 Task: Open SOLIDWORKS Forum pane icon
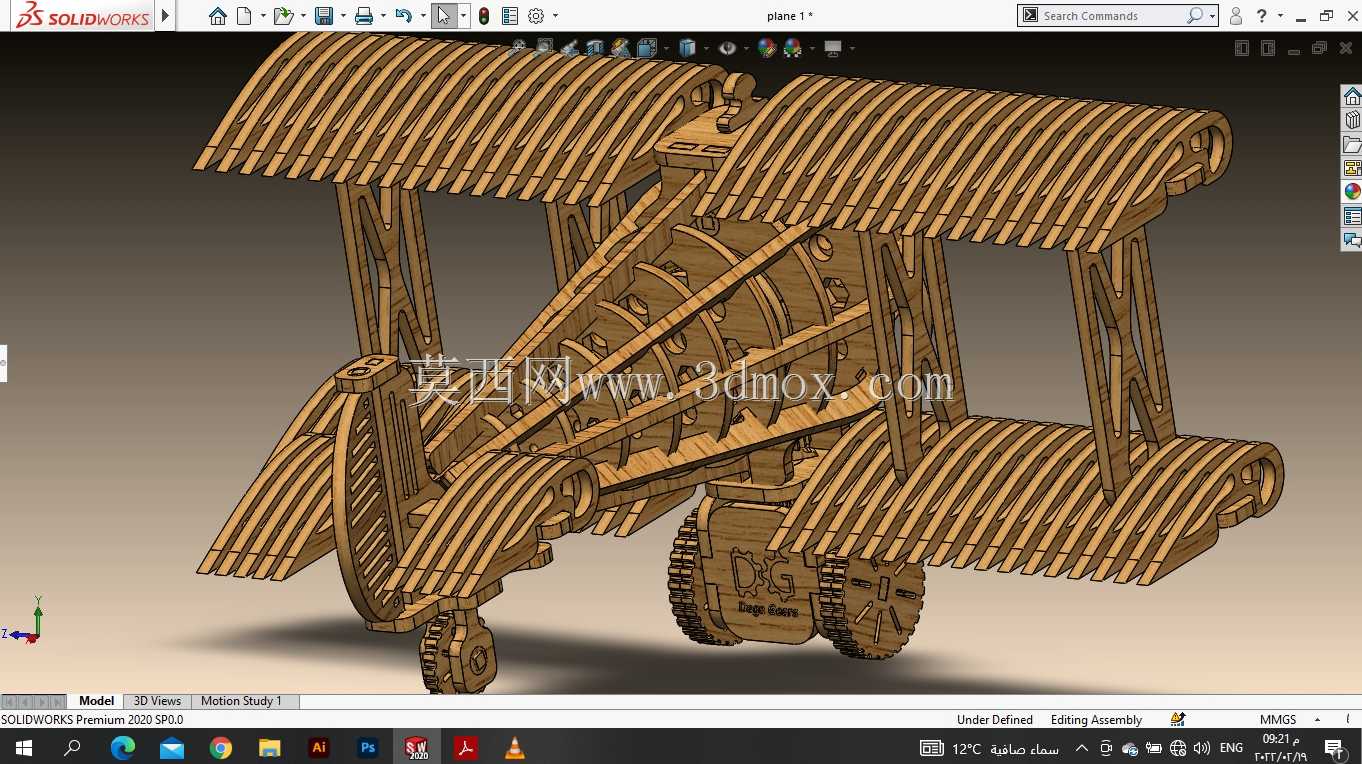1352,240
